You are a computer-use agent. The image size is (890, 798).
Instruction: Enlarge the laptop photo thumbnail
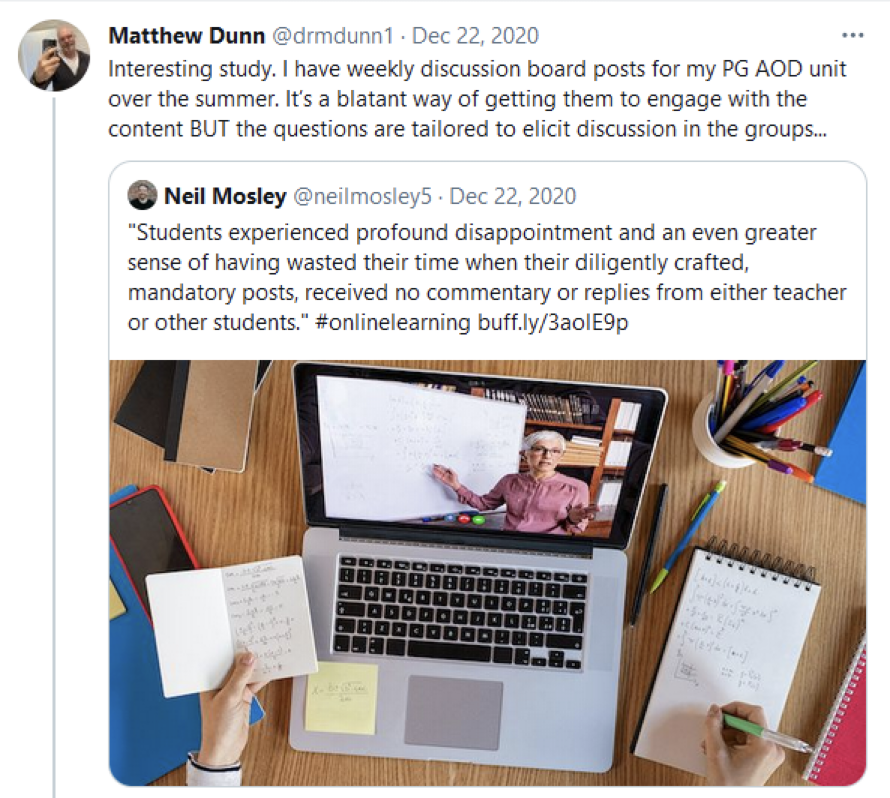click(x=488, y=573)
